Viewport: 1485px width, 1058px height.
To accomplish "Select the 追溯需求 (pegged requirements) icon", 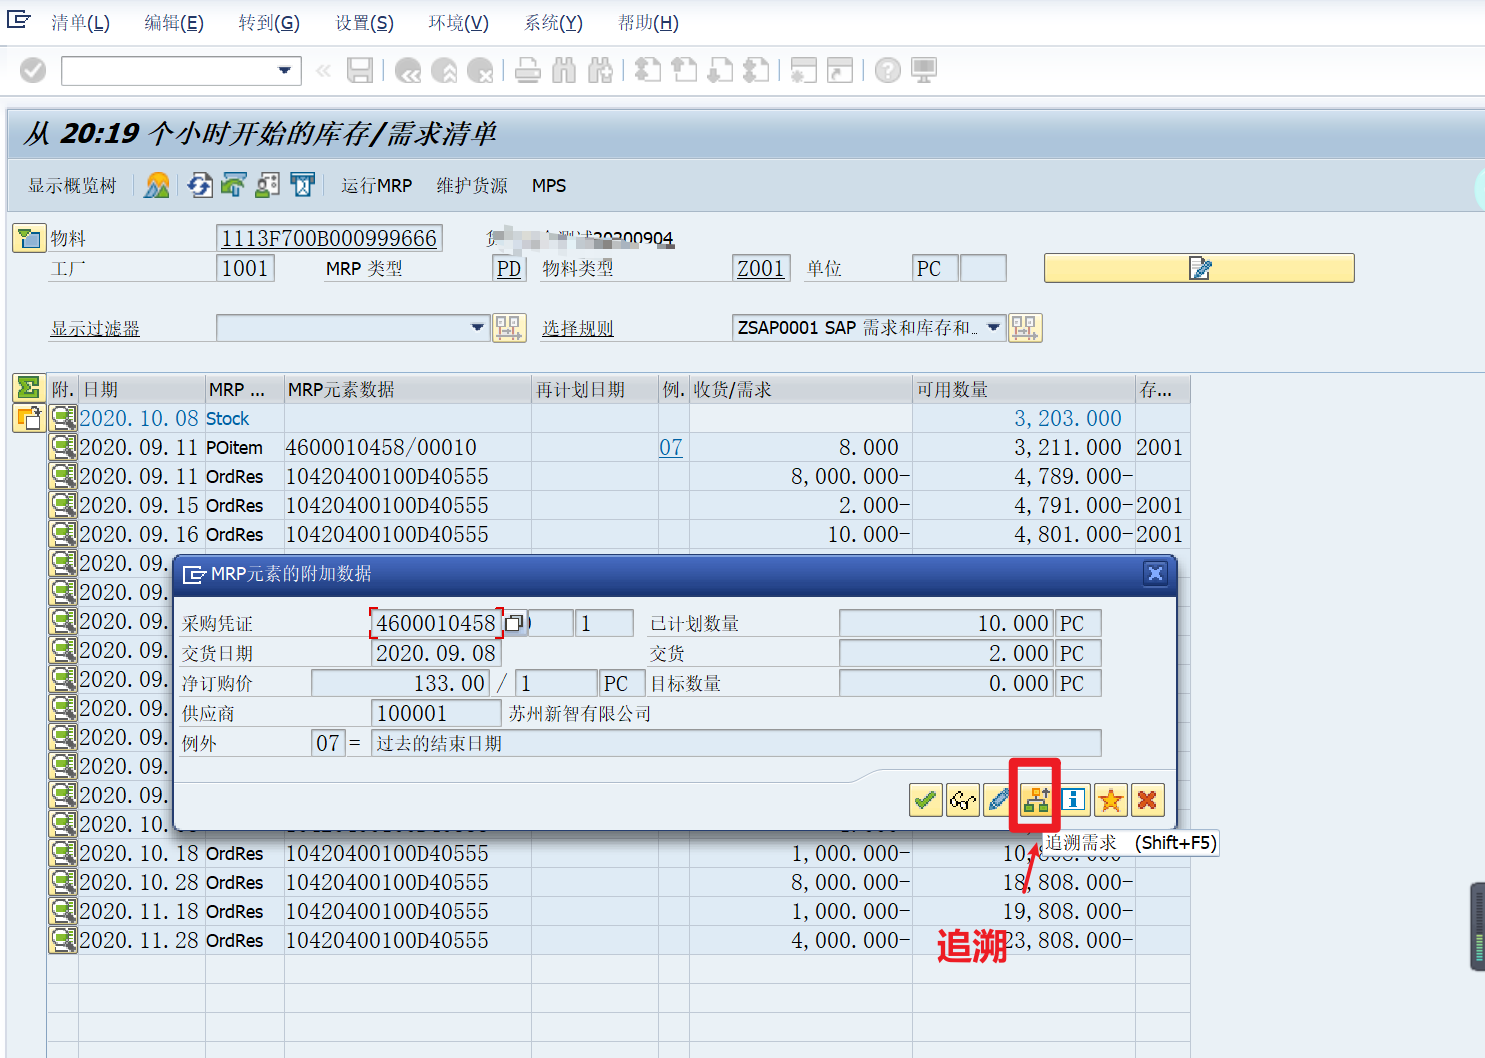I will 1036,799.
